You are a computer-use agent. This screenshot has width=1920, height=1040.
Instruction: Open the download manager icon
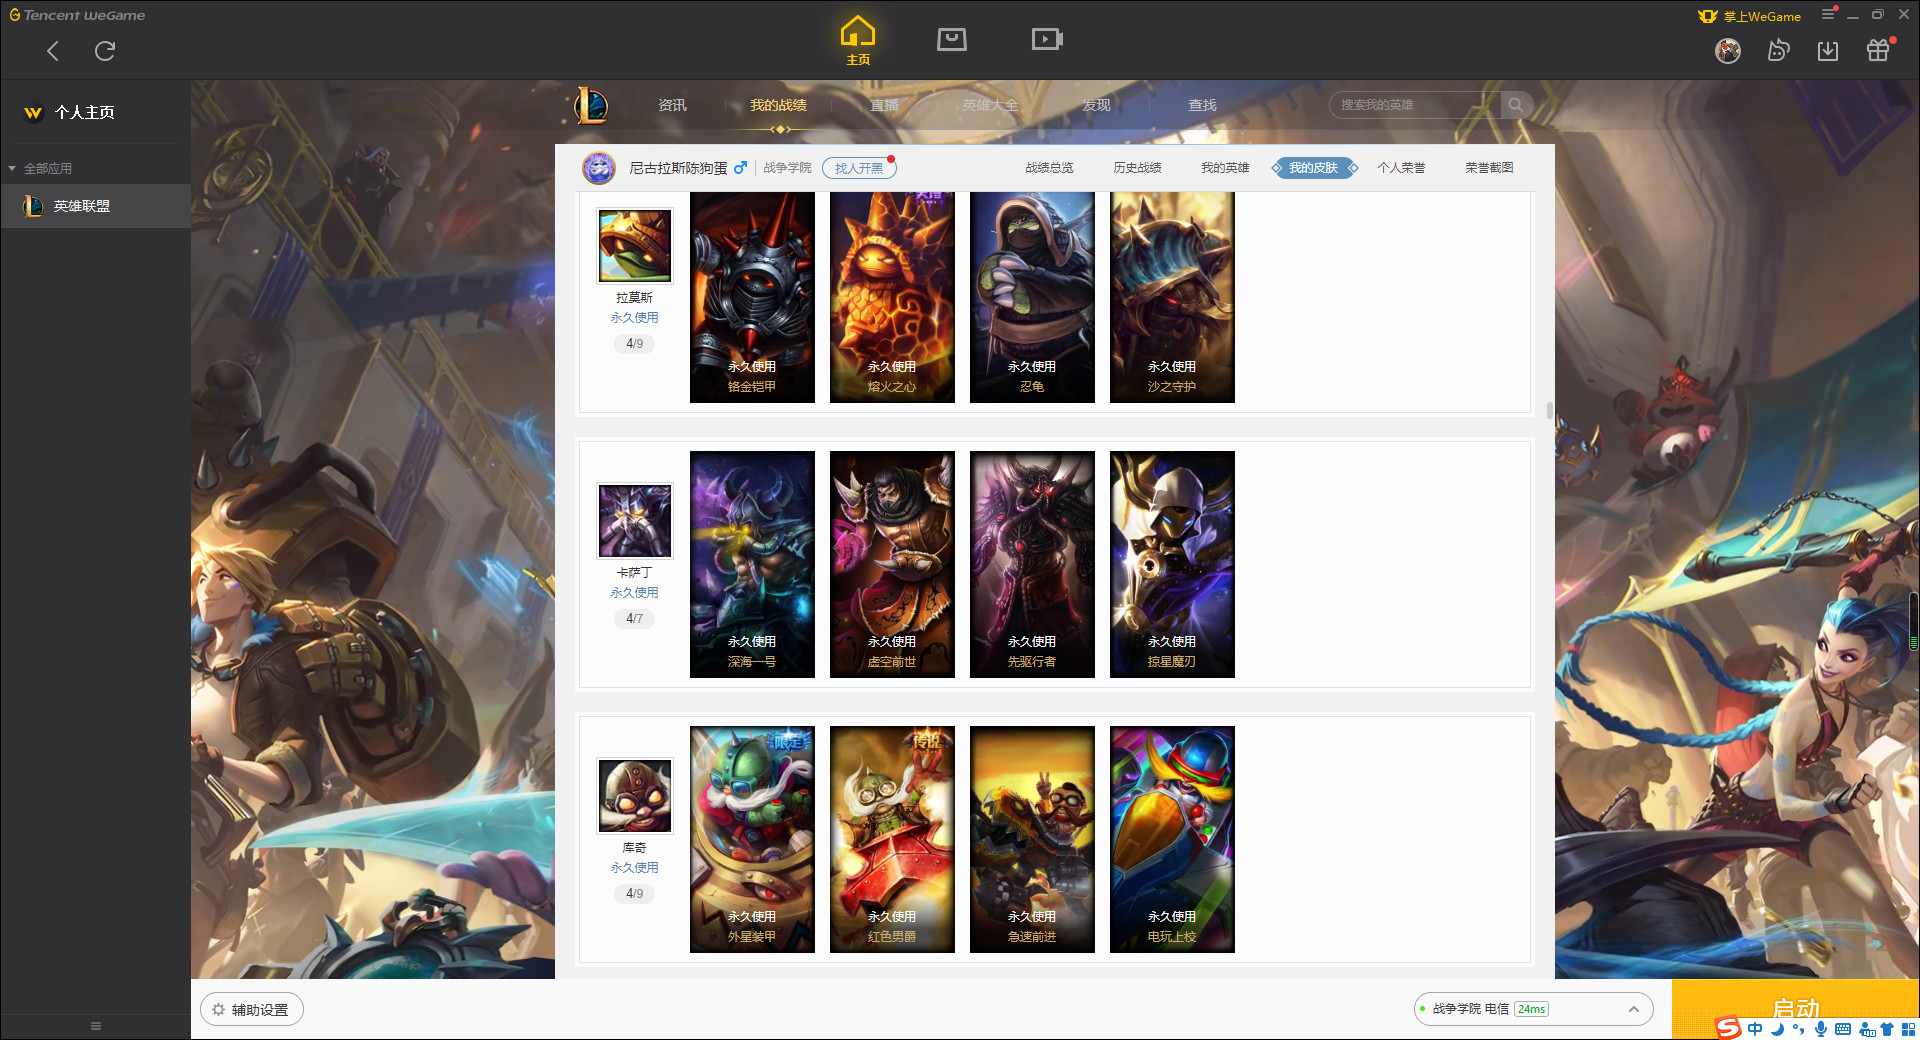1828,51
